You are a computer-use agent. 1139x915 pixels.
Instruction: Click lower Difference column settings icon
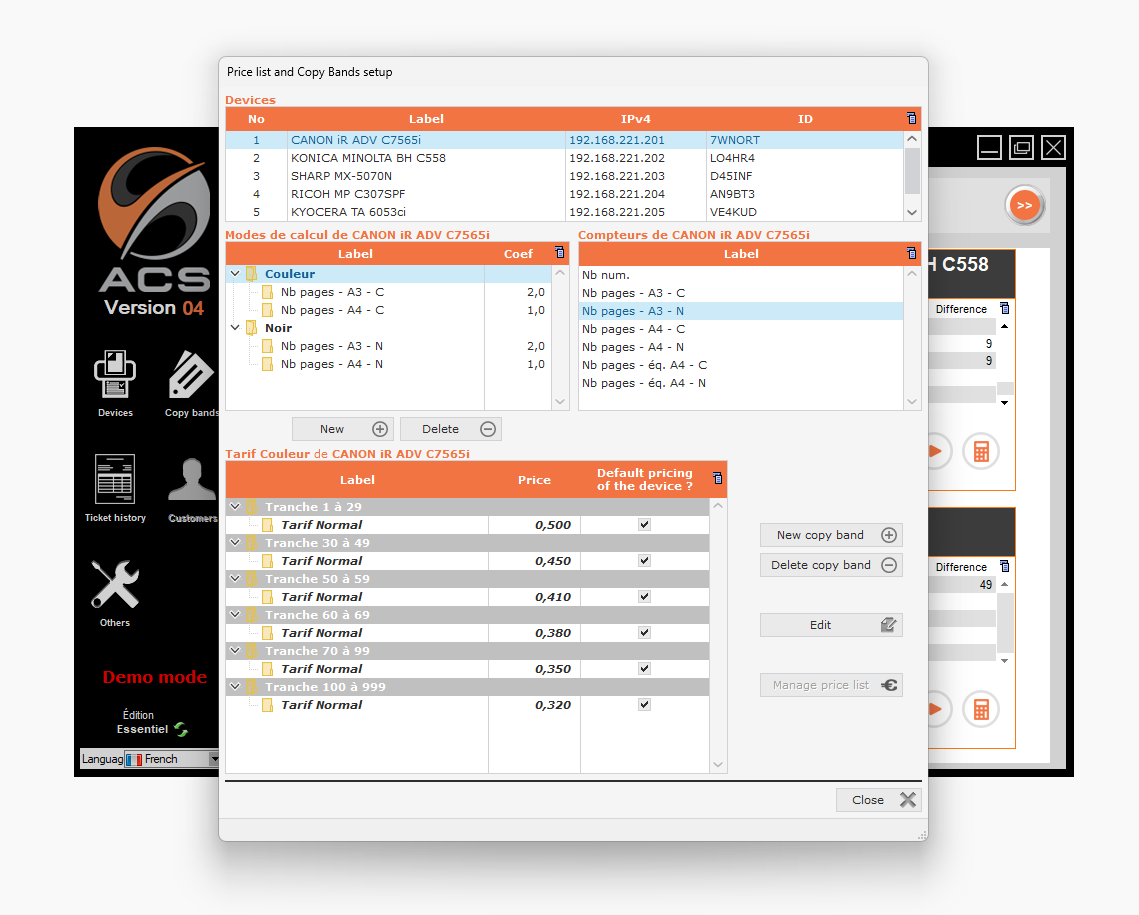[x=1005, y=566]
